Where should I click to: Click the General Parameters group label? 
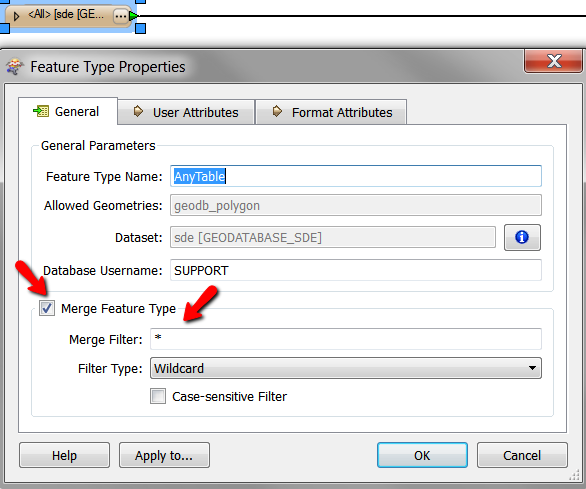pyautogui.click(x=98, y=145)
